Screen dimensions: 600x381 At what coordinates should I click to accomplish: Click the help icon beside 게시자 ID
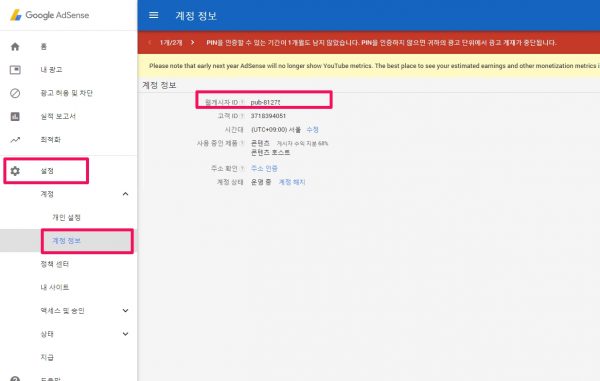pyautogui.click(x=242, y=102)
